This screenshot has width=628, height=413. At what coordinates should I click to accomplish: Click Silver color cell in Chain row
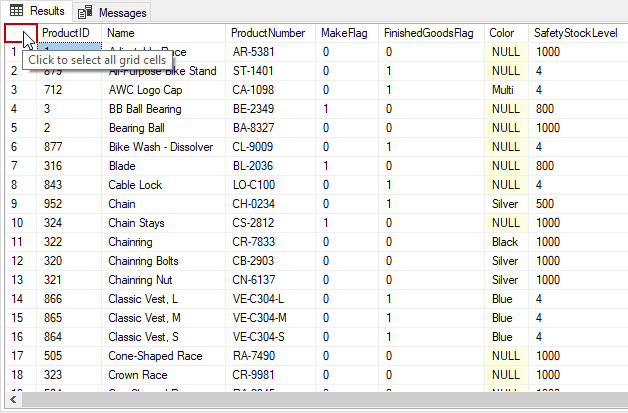[507, 204]
